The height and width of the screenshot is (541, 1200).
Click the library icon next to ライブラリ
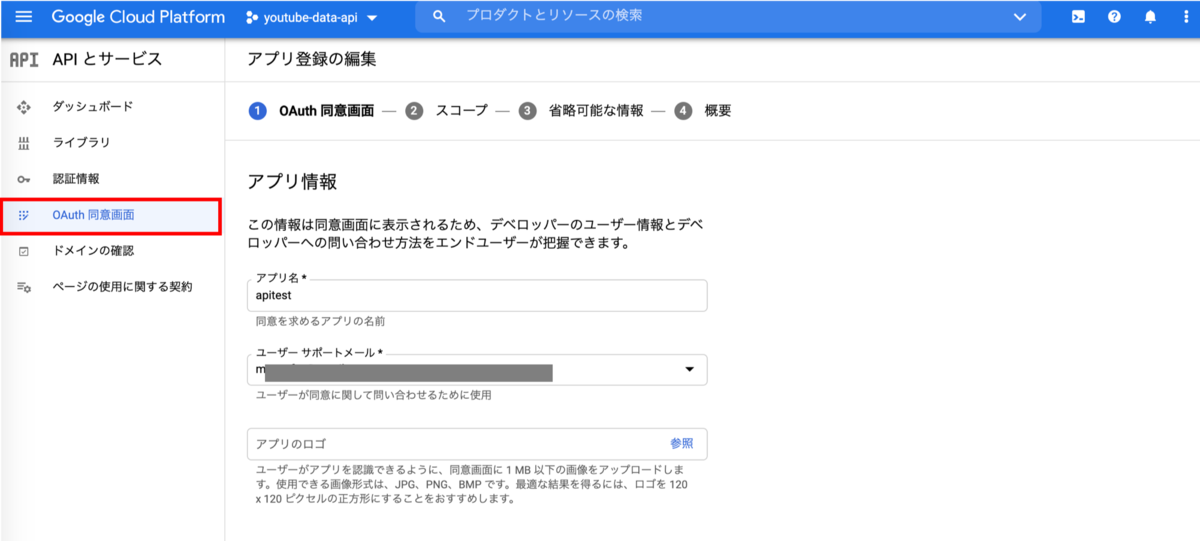[x=24, y=142]
